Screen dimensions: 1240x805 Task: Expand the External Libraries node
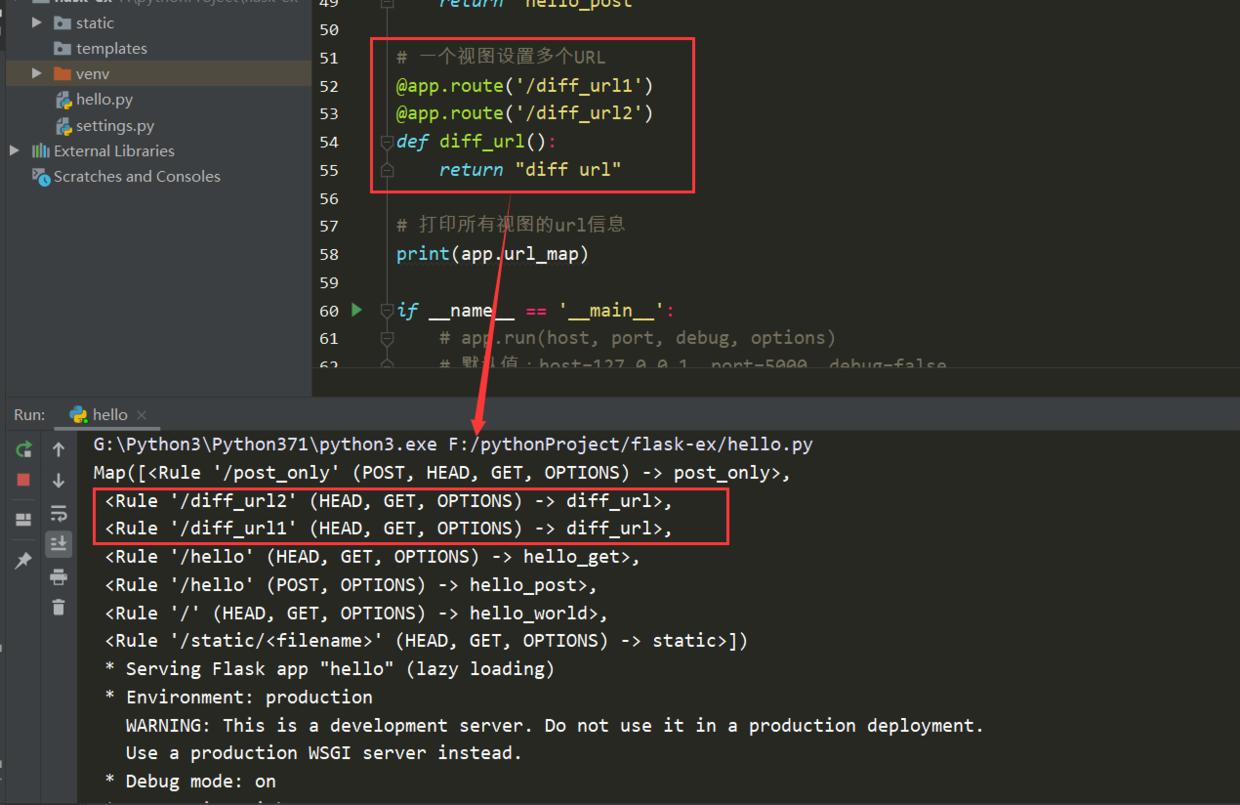pyautogui.click(x=14, y=150)
